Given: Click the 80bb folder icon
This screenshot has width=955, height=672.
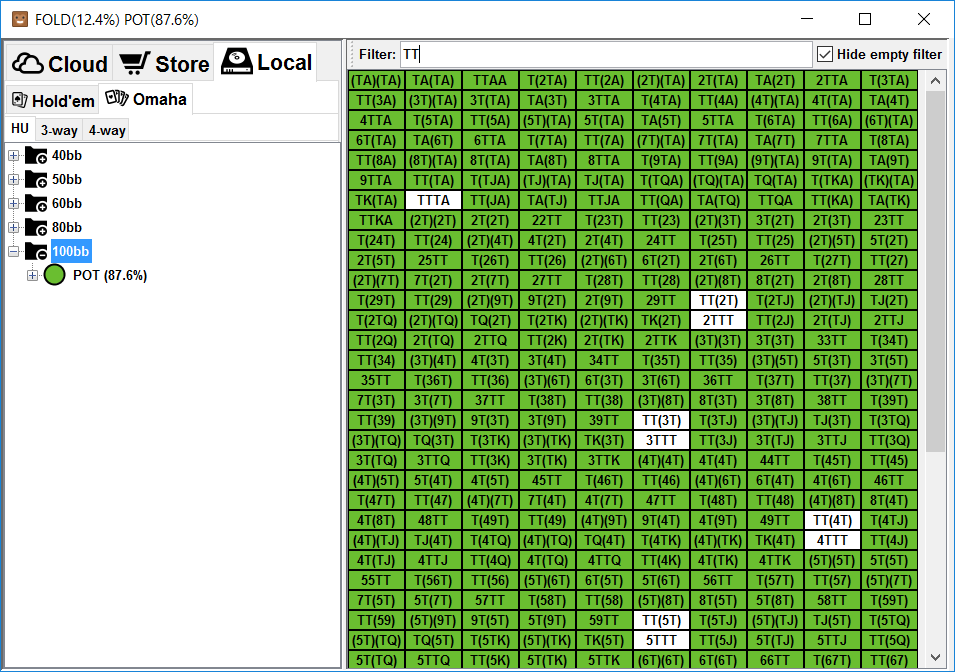Looking at the screenshot, I should (x=36, y=227).
